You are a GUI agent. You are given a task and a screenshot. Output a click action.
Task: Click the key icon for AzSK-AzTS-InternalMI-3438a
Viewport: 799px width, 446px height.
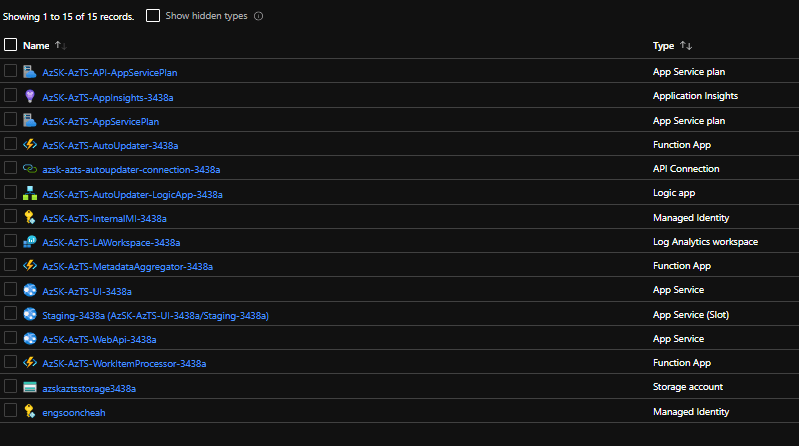click(30, 217)
